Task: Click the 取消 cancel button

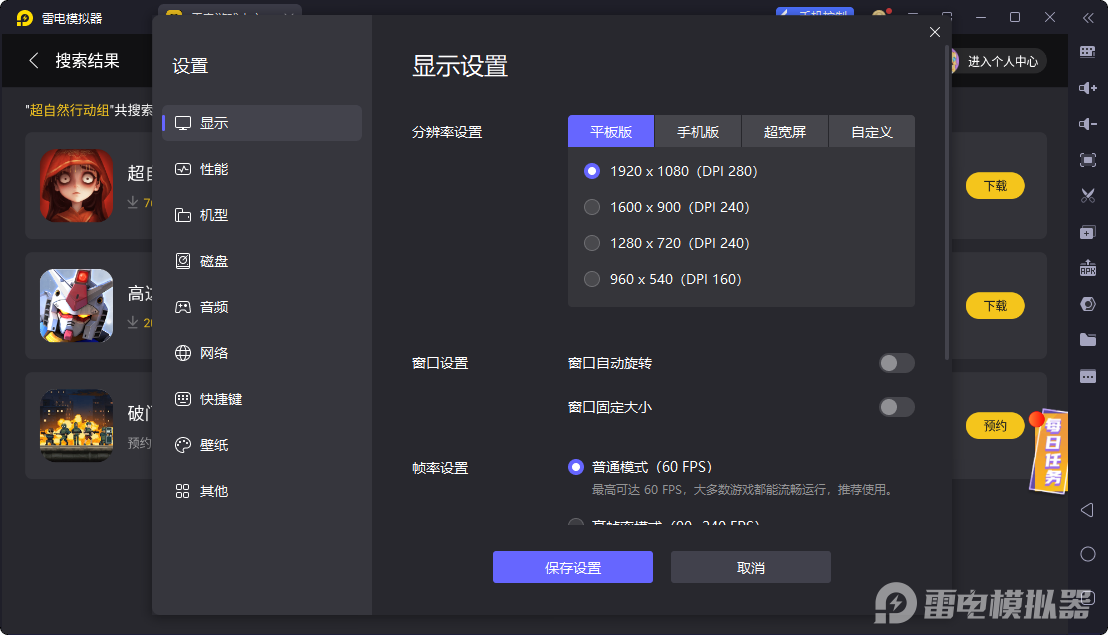Action: [x=750, y=567]
